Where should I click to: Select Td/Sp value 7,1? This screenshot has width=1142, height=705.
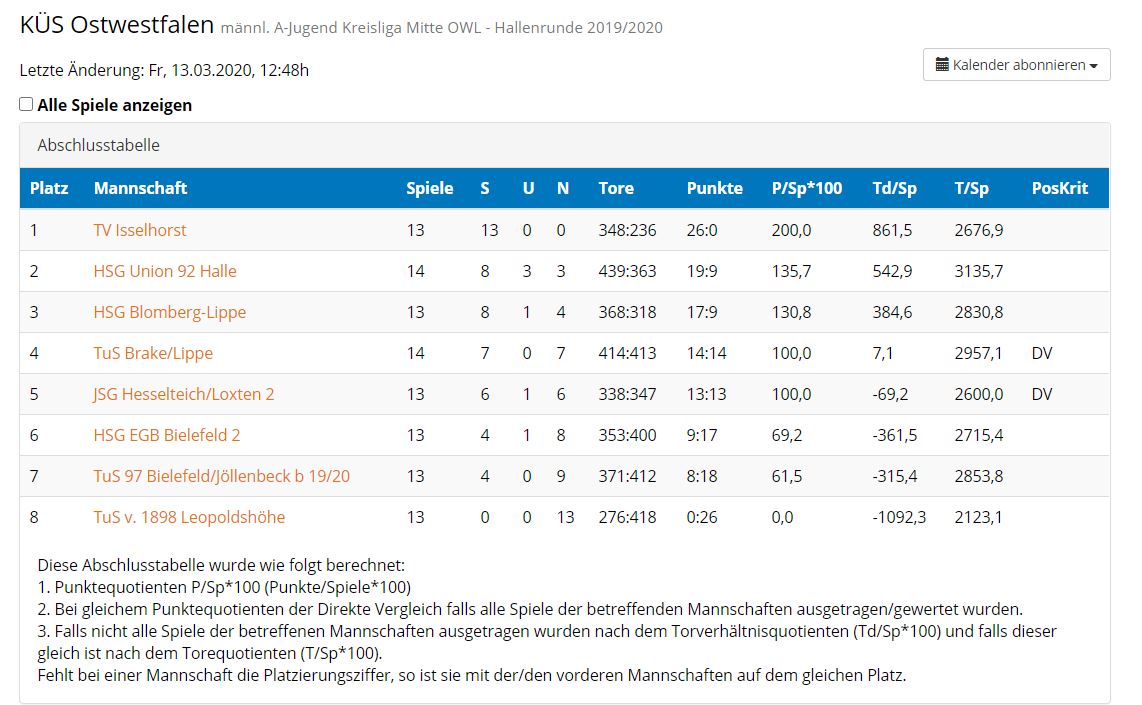click(883, 353)
